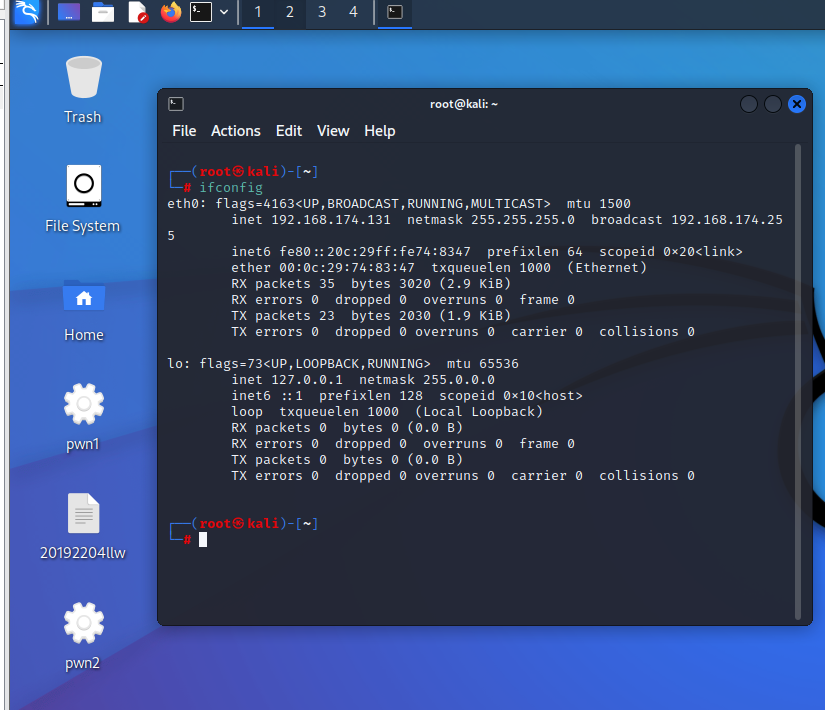Click the mtu 65536 text

[x=482, y=364]
